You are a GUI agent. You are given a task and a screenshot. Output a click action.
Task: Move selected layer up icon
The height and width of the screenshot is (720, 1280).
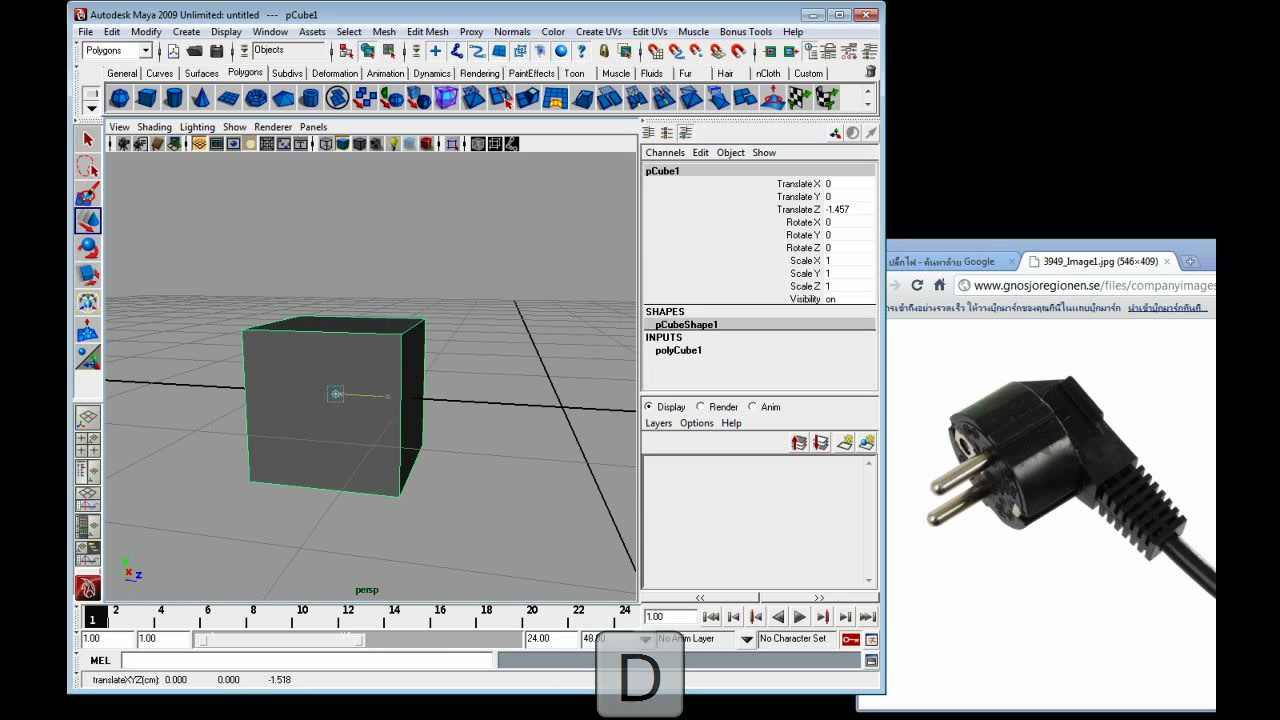click(x=799, y=442)
